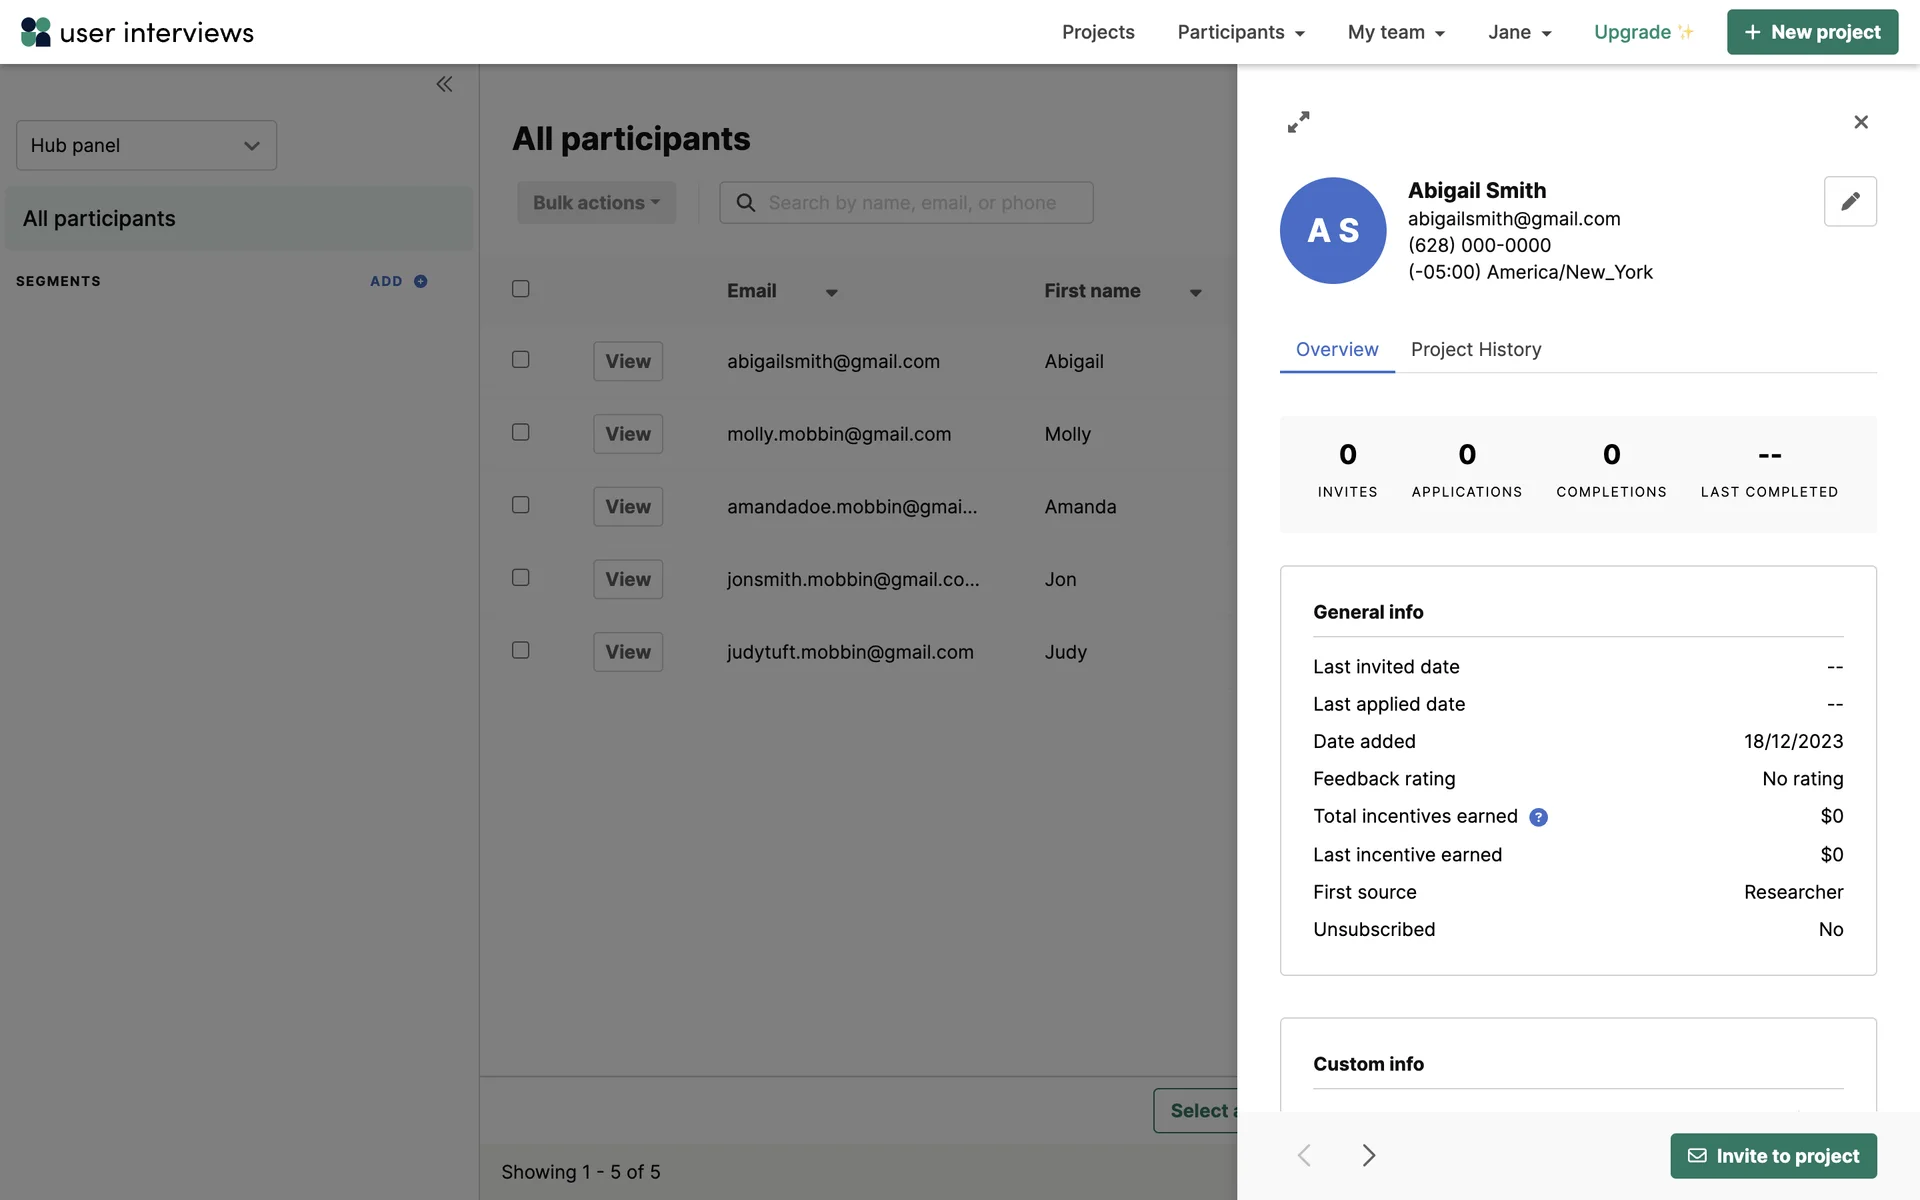Click the help icon beside Total incentives earned
The height and width of the screenshot is (1200, 1920).
[1538, 818]
